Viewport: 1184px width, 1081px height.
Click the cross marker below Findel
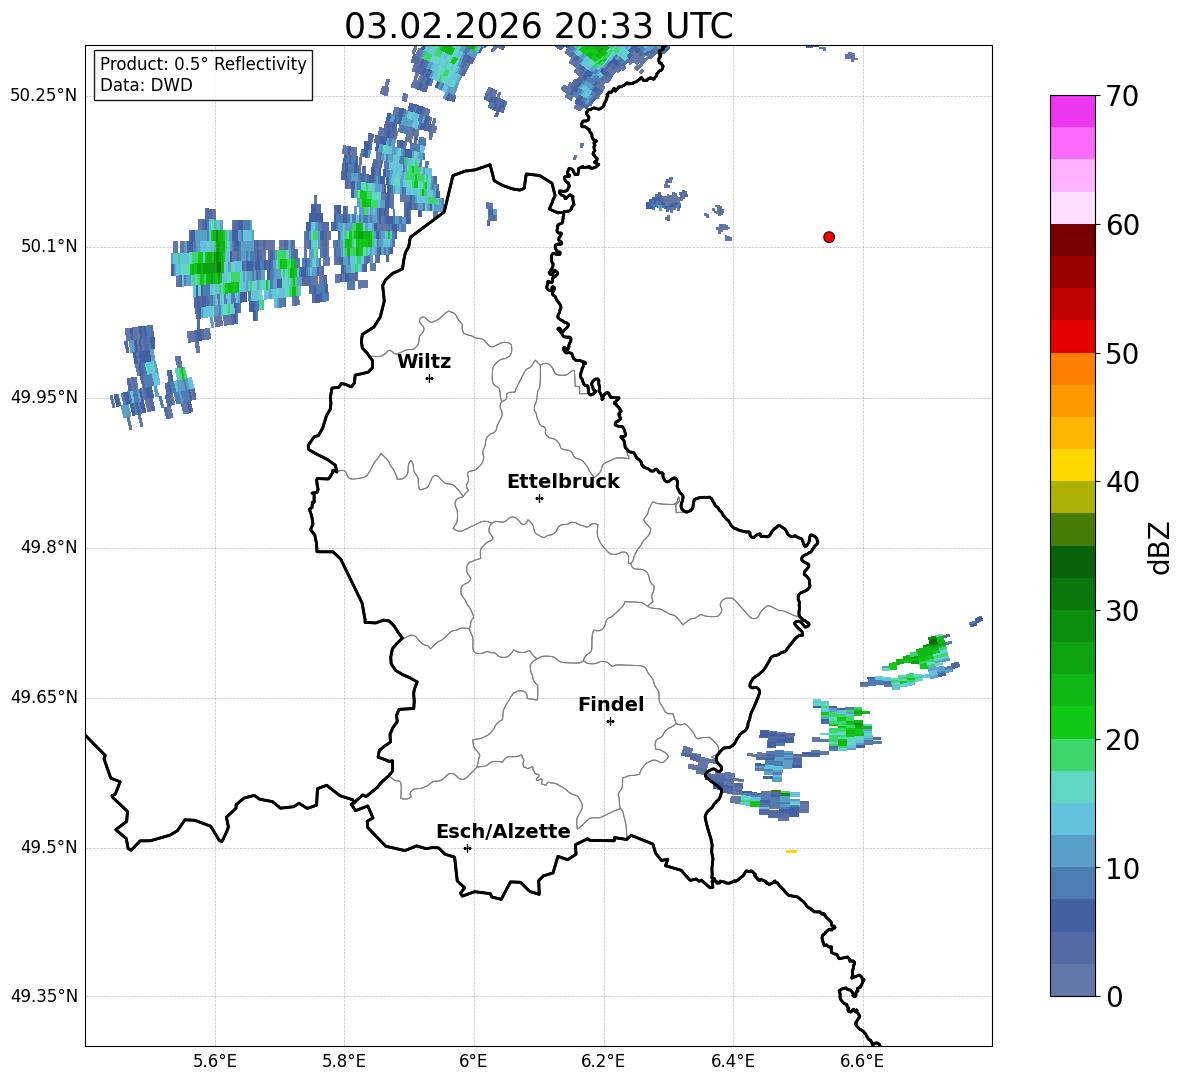click(610, 722)
